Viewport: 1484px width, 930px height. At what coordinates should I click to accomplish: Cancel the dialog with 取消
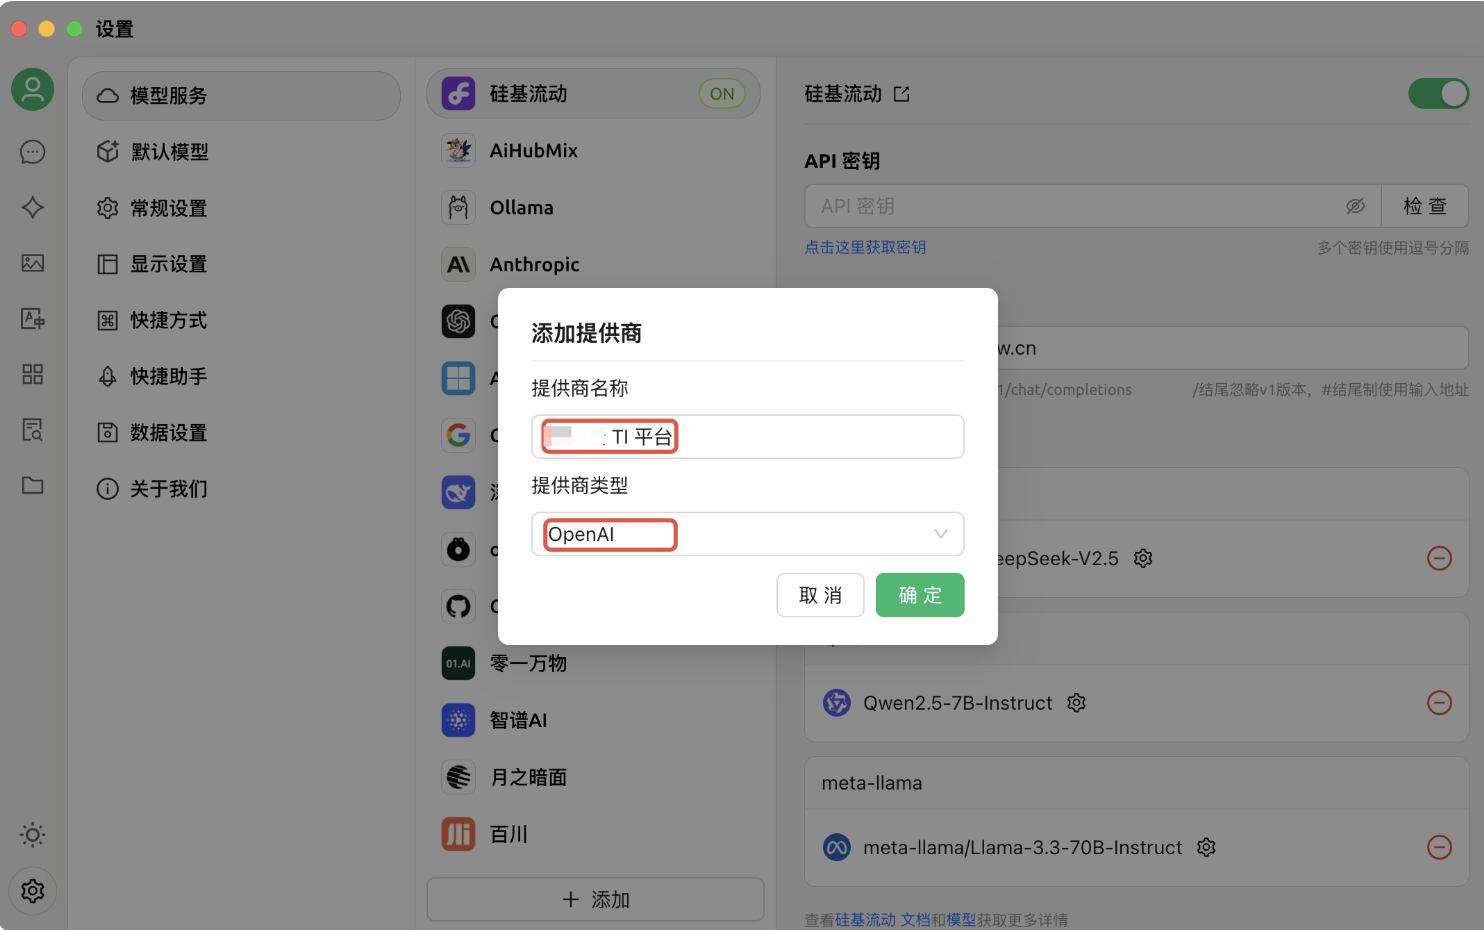820,595
